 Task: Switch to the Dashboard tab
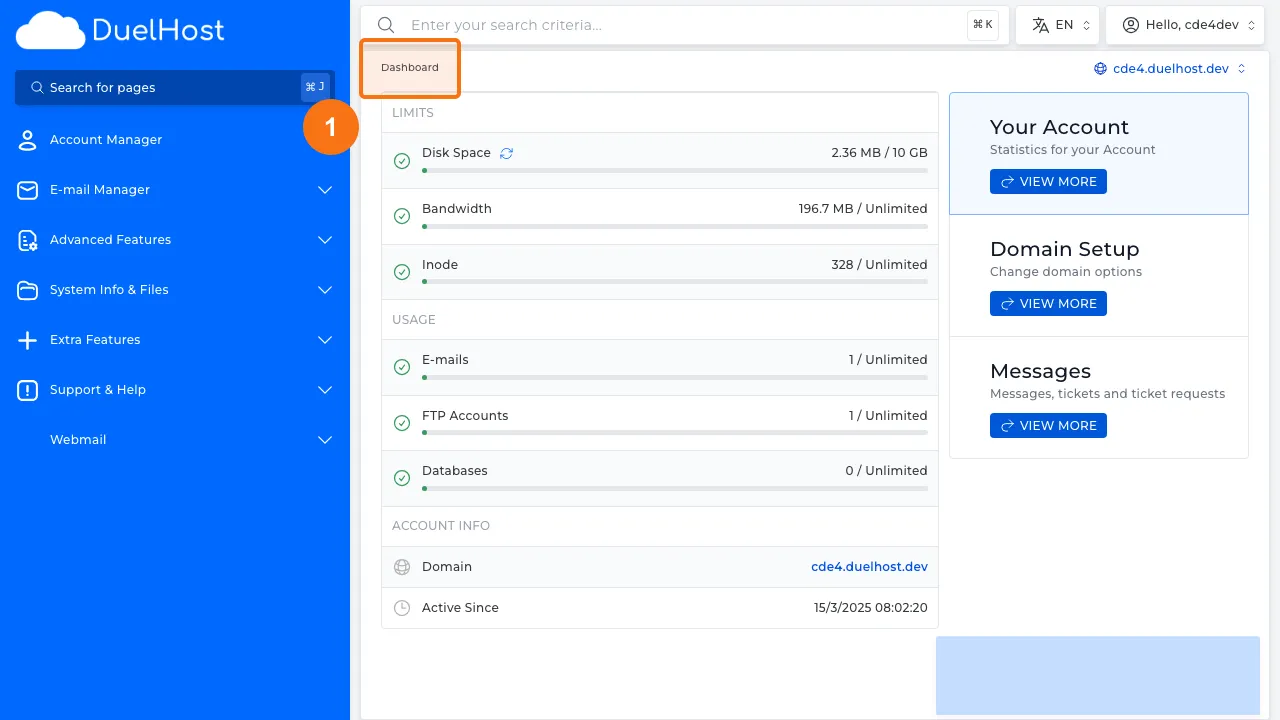[409, 67]
